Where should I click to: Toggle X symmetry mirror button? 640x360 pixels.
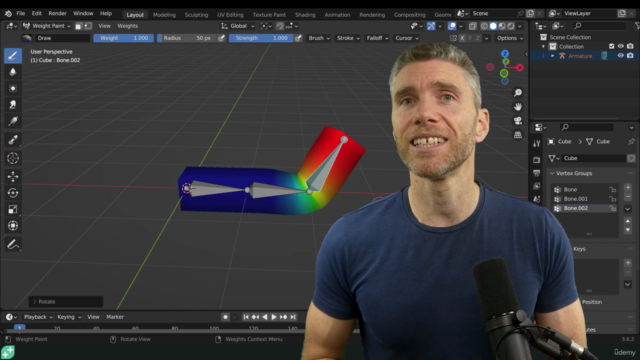462,38
